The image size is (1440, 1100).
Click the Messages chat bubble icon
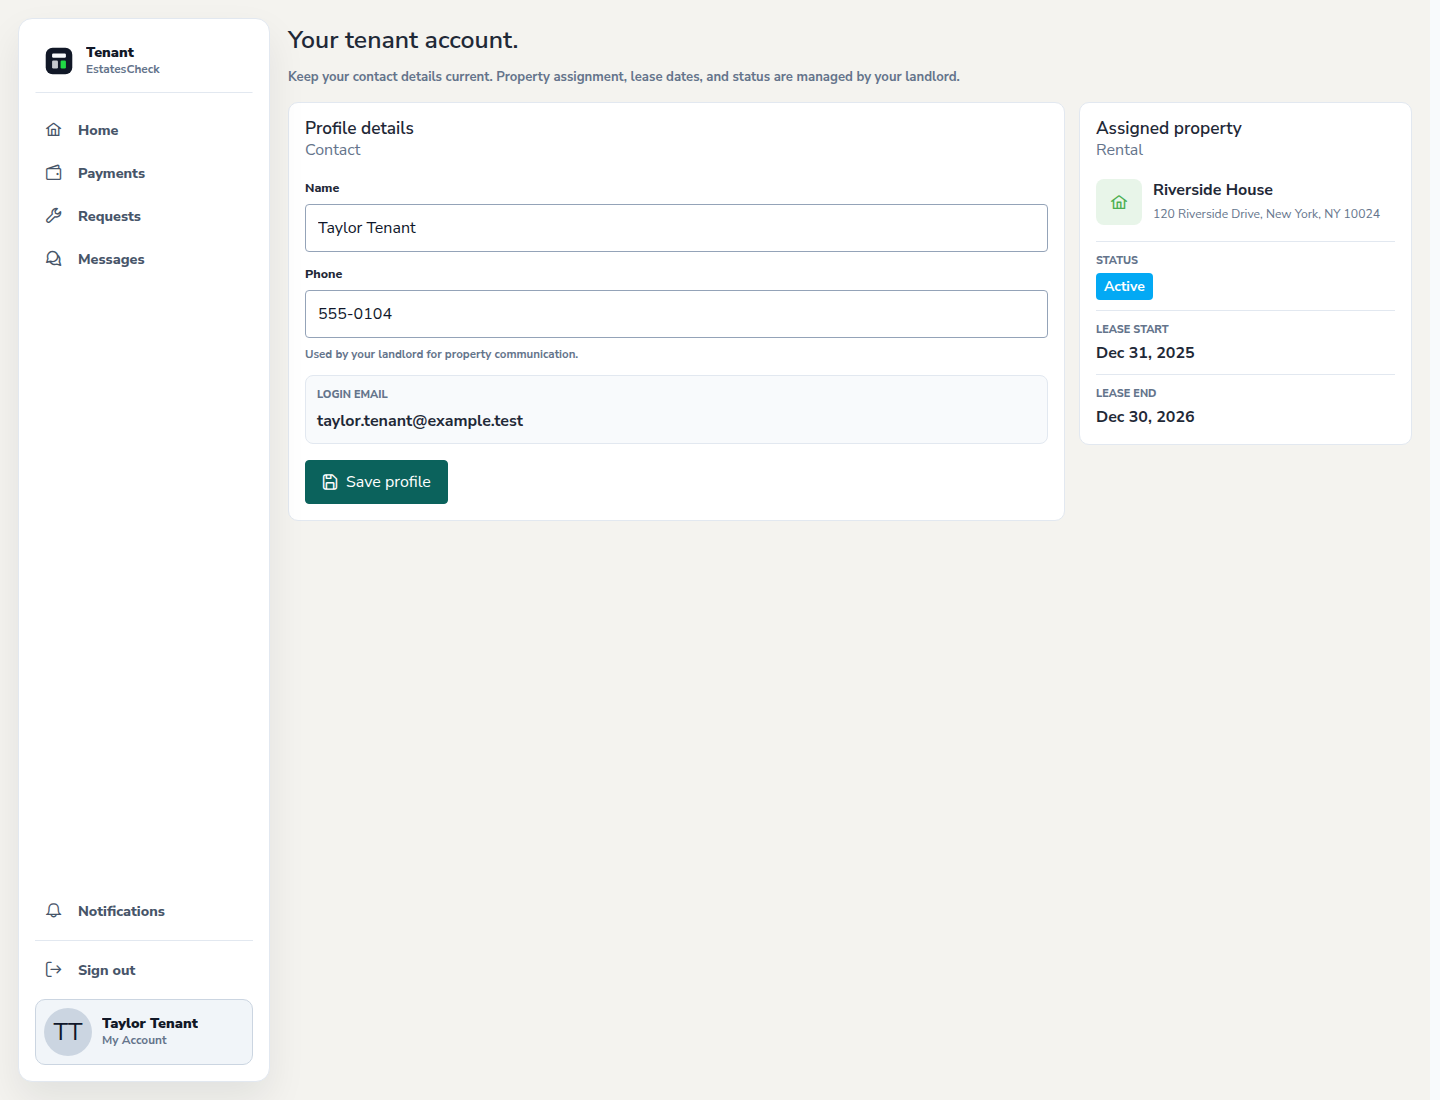click(54, 259)
